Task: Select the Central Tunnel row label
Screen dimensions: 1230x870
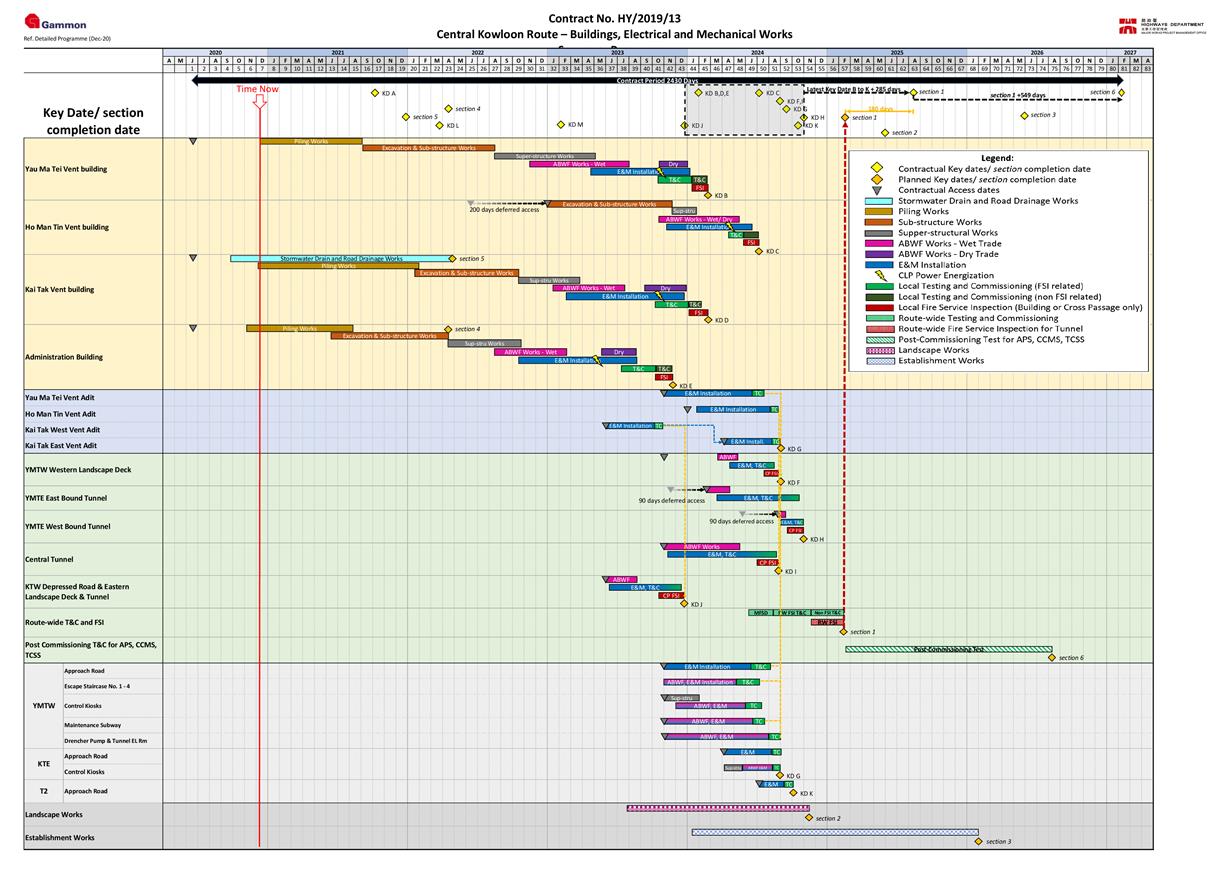Action: tap(49, 560)
